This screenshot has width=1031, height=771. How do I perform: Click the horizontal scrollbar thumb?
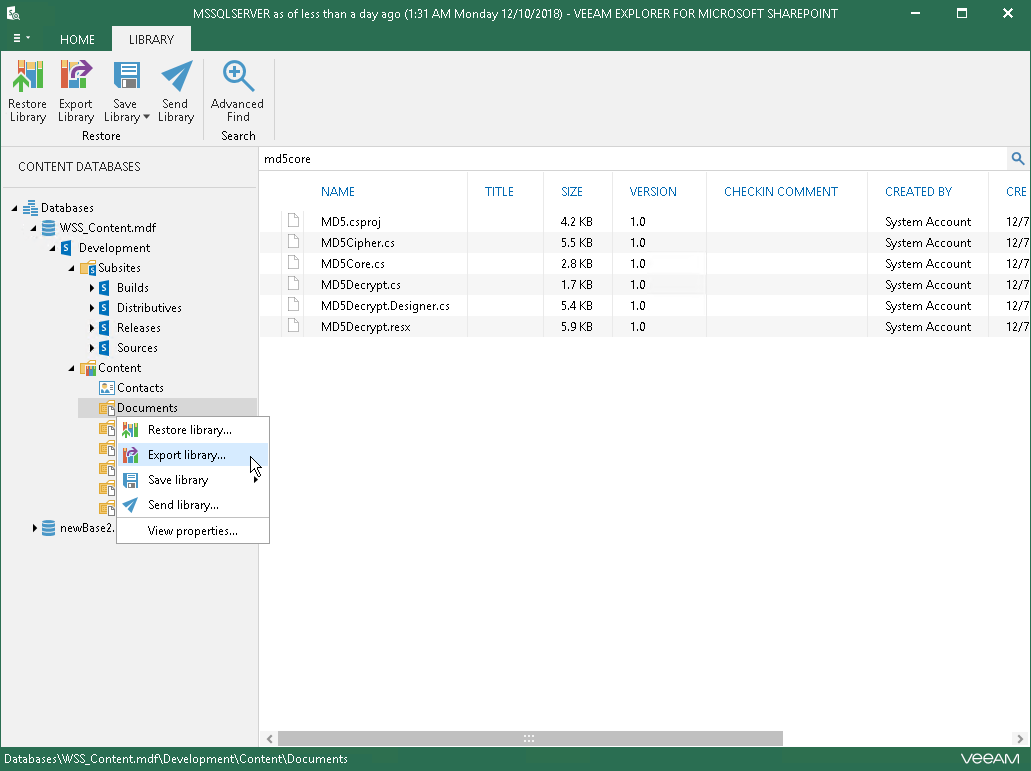click(x=530, y=739)
